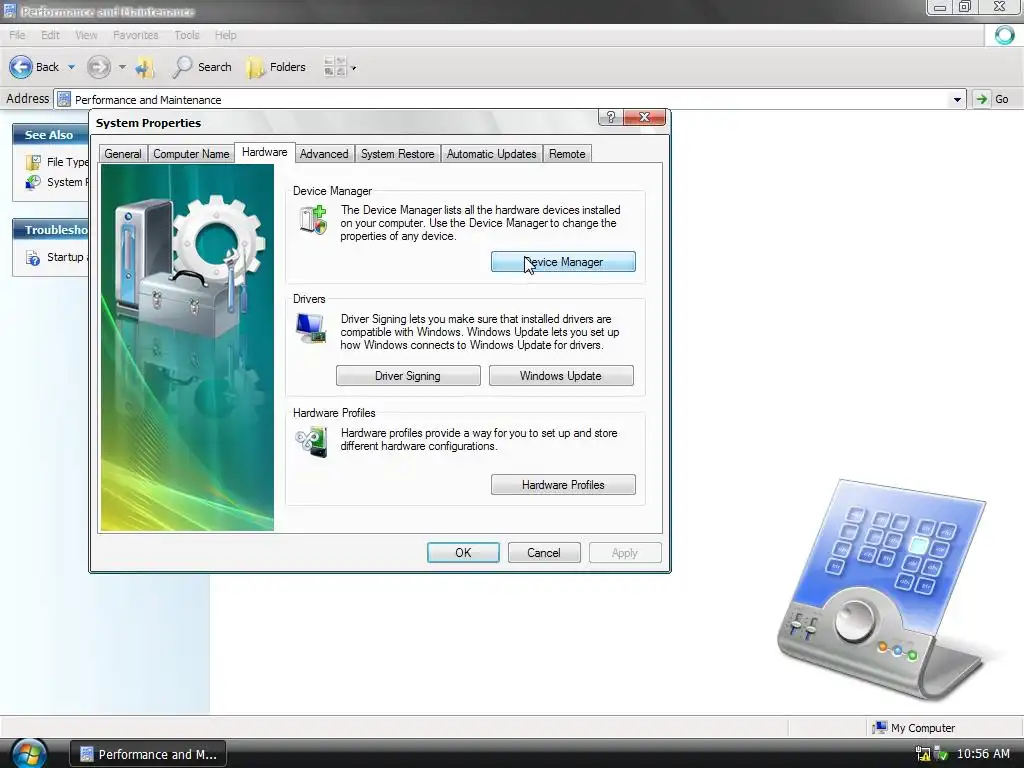Click in the Address bar field

point(509,99)
